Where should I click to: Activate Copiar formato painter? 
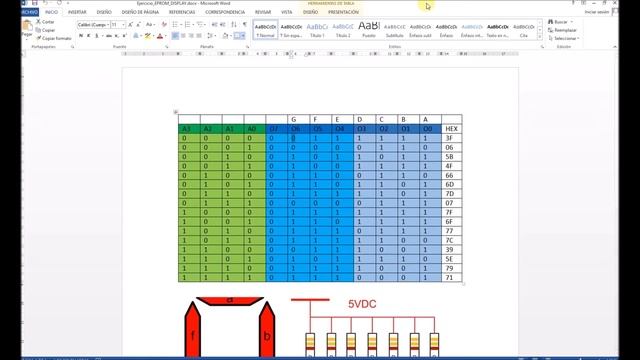(x=54, y=38)
